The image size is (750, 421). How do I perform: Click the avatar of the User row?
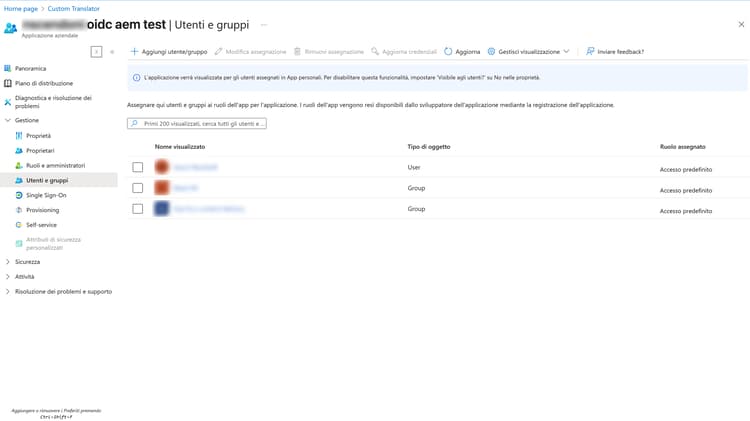click(x=162, y=167)
